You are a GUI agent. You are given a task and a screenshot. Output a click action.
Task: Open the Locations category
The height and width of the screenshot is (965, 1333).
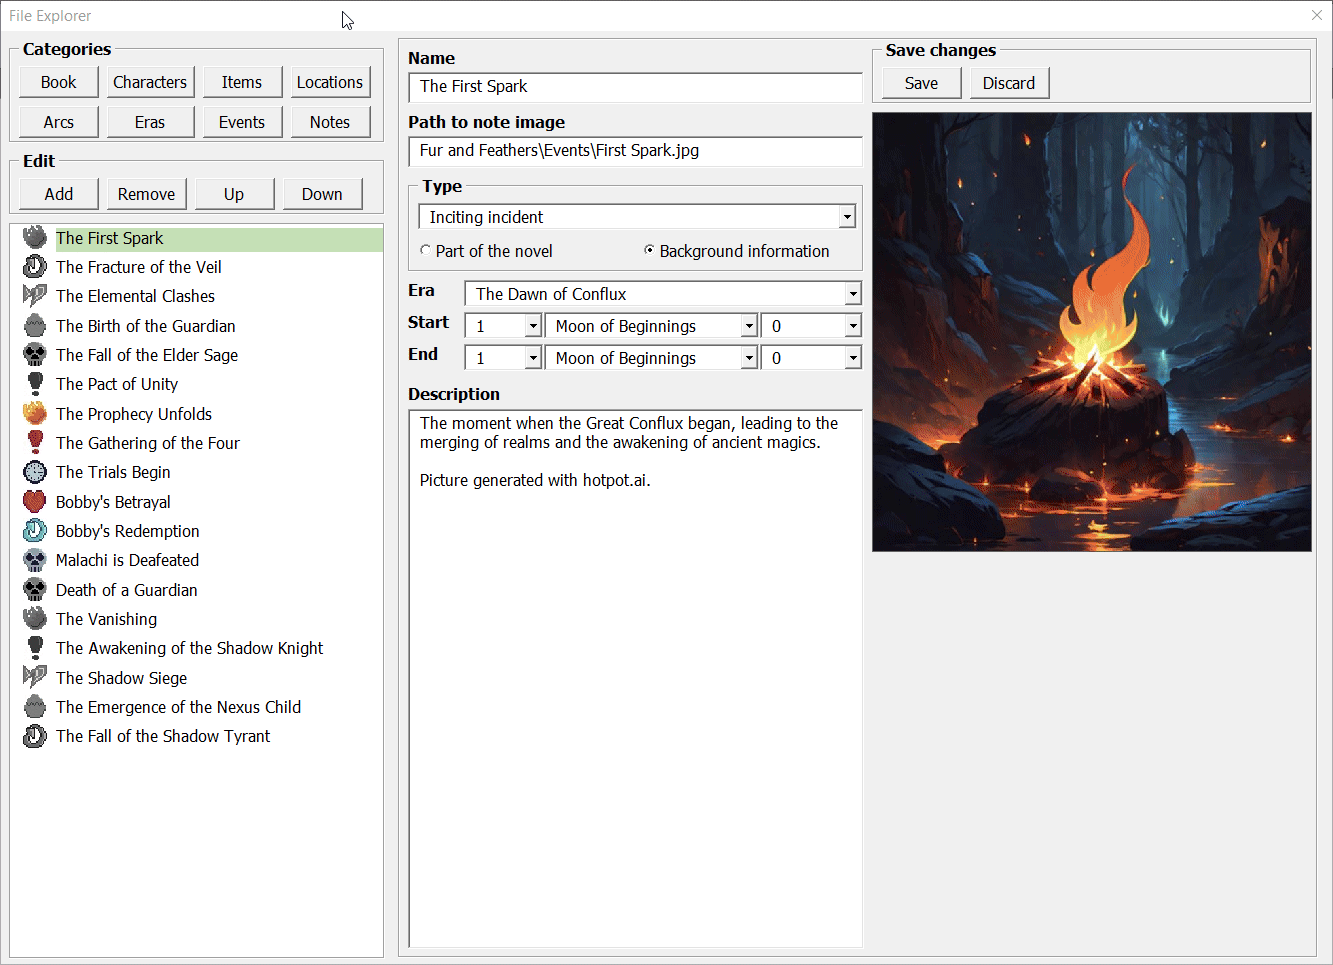click(x=330, y=82)
